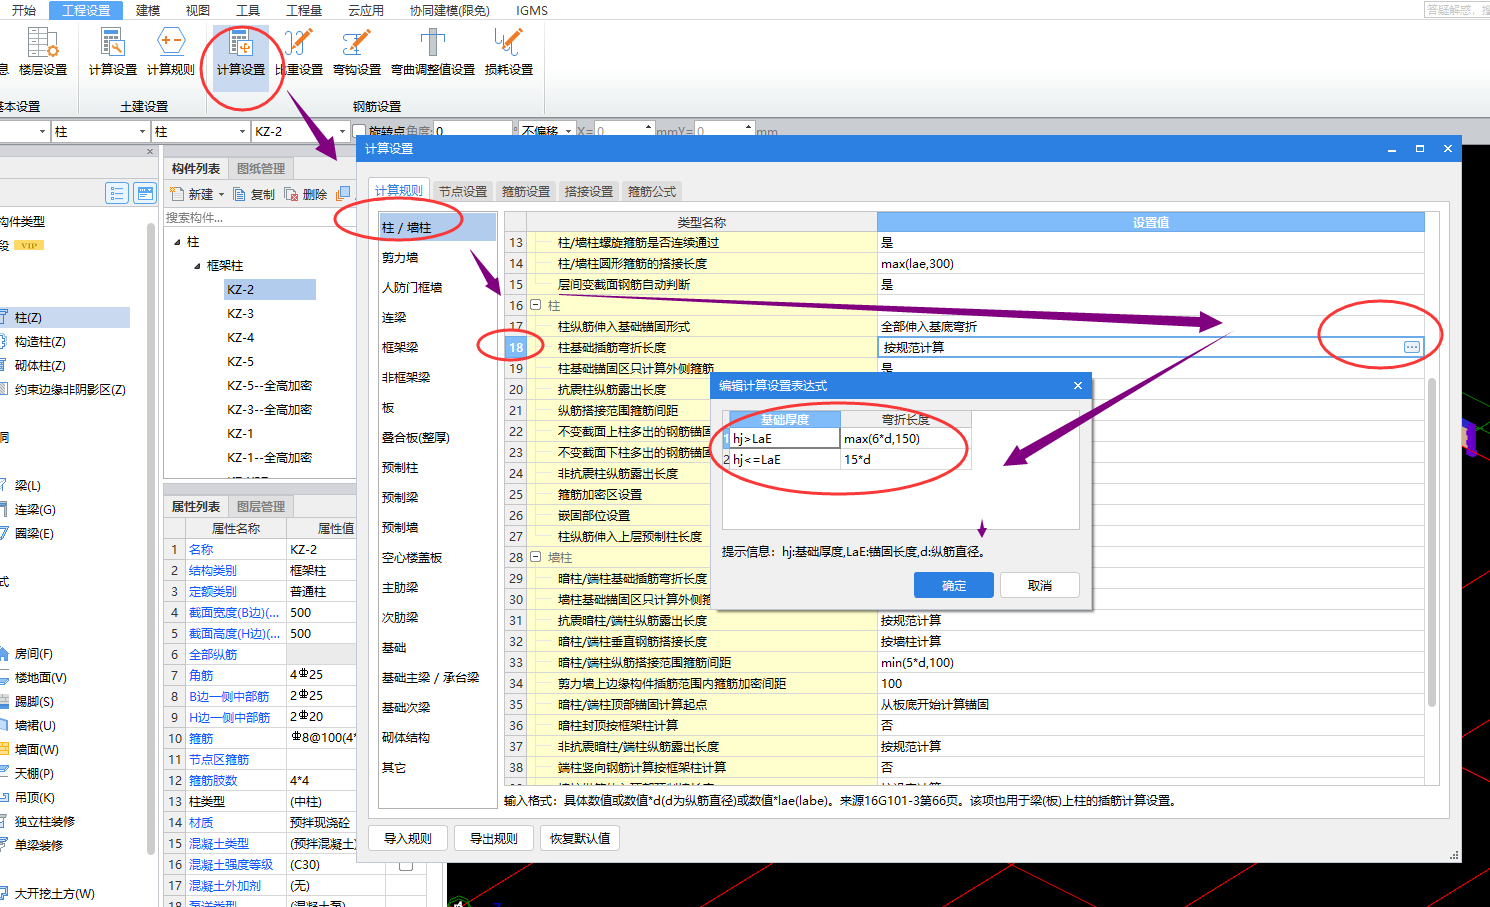Click 取消 in expression dialog
The height and width of the screenshot is (907, 1490).
[1040, 585]
